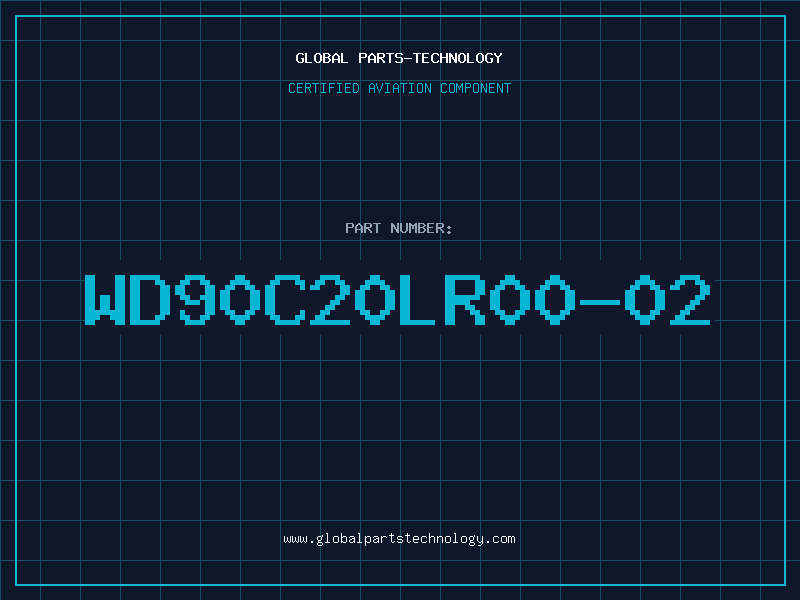The width and height of the screenshot is (800, 600).
Task: Click the letter R in the part number
Action: 464,300
